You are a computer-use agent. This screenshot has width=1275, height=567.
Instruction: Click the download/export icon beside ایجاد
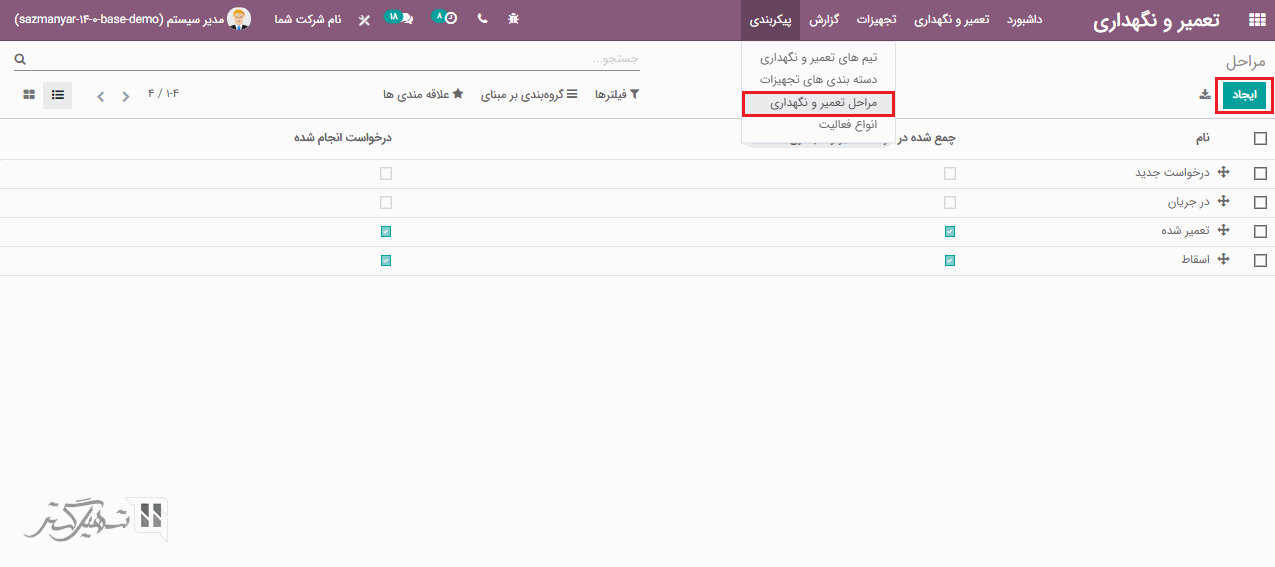[1205, 95]
